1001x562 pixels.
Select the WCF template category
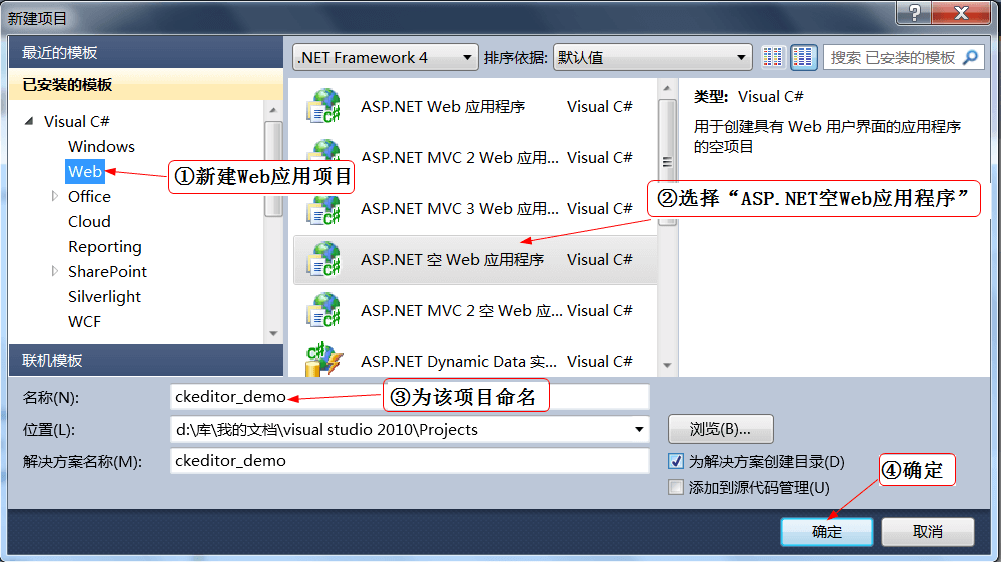[84, 321]
